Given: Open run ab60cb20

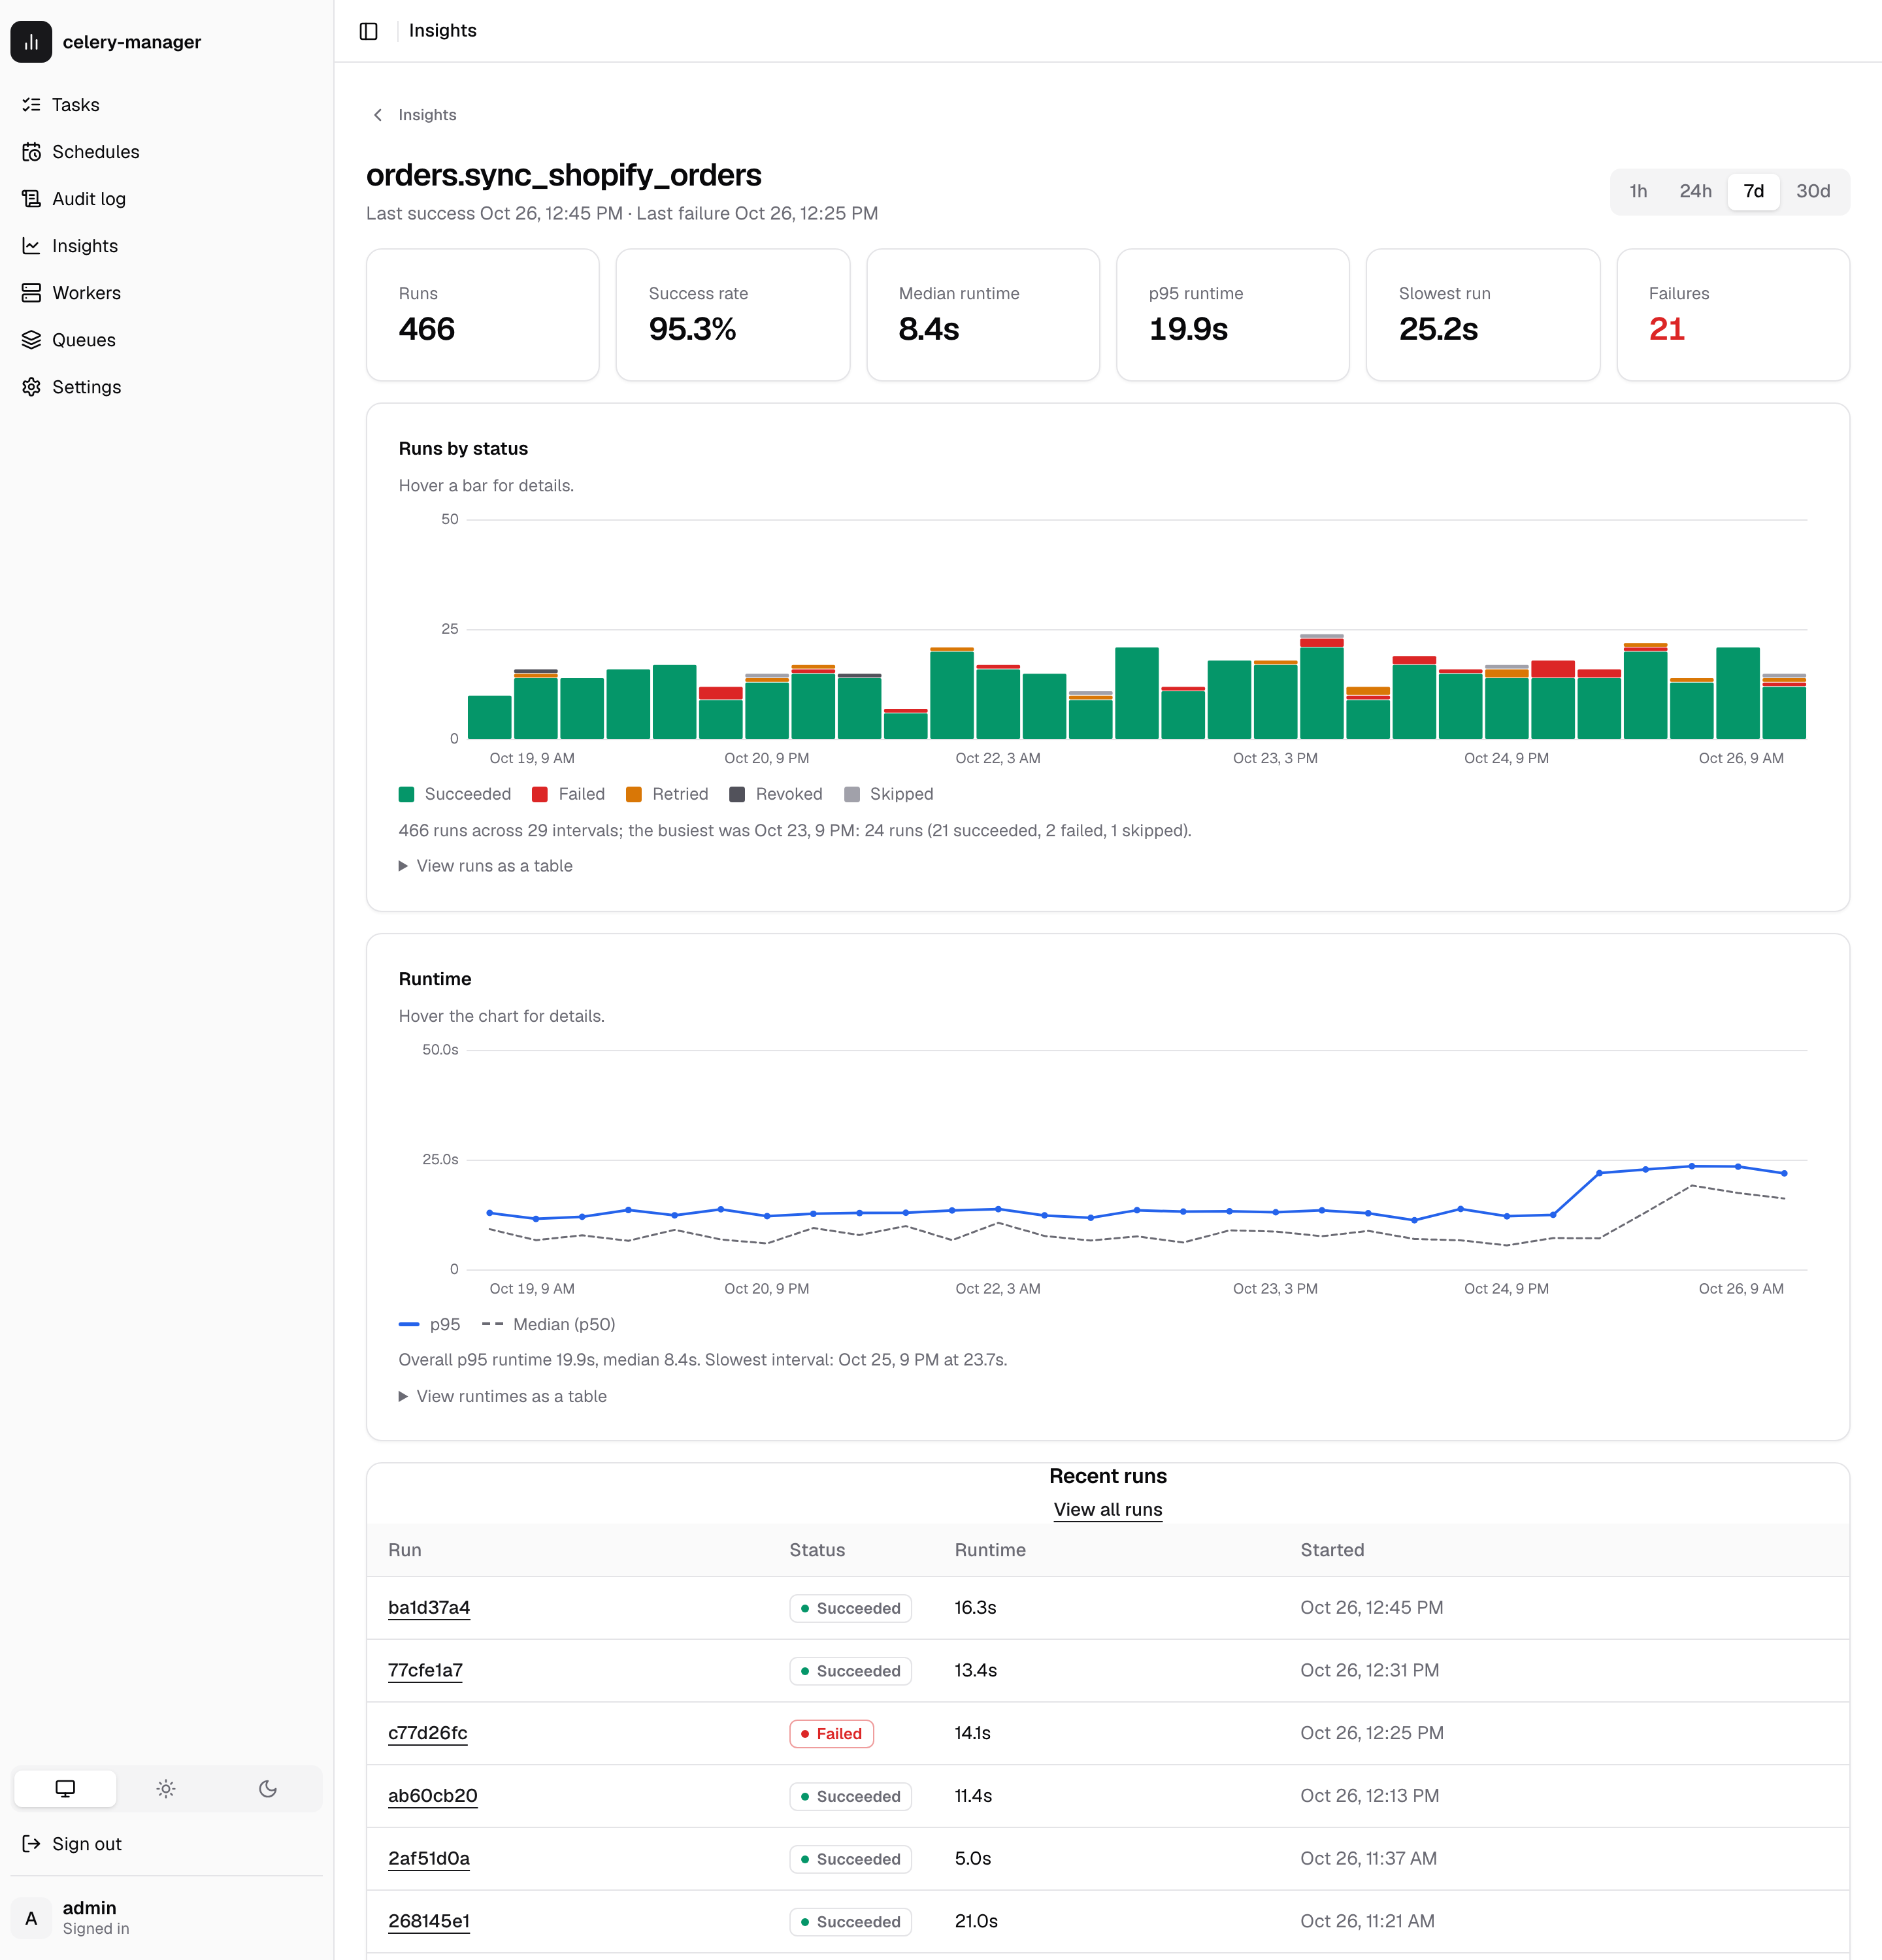Looking at the screenshot, I should click(x=433, y=1795).
